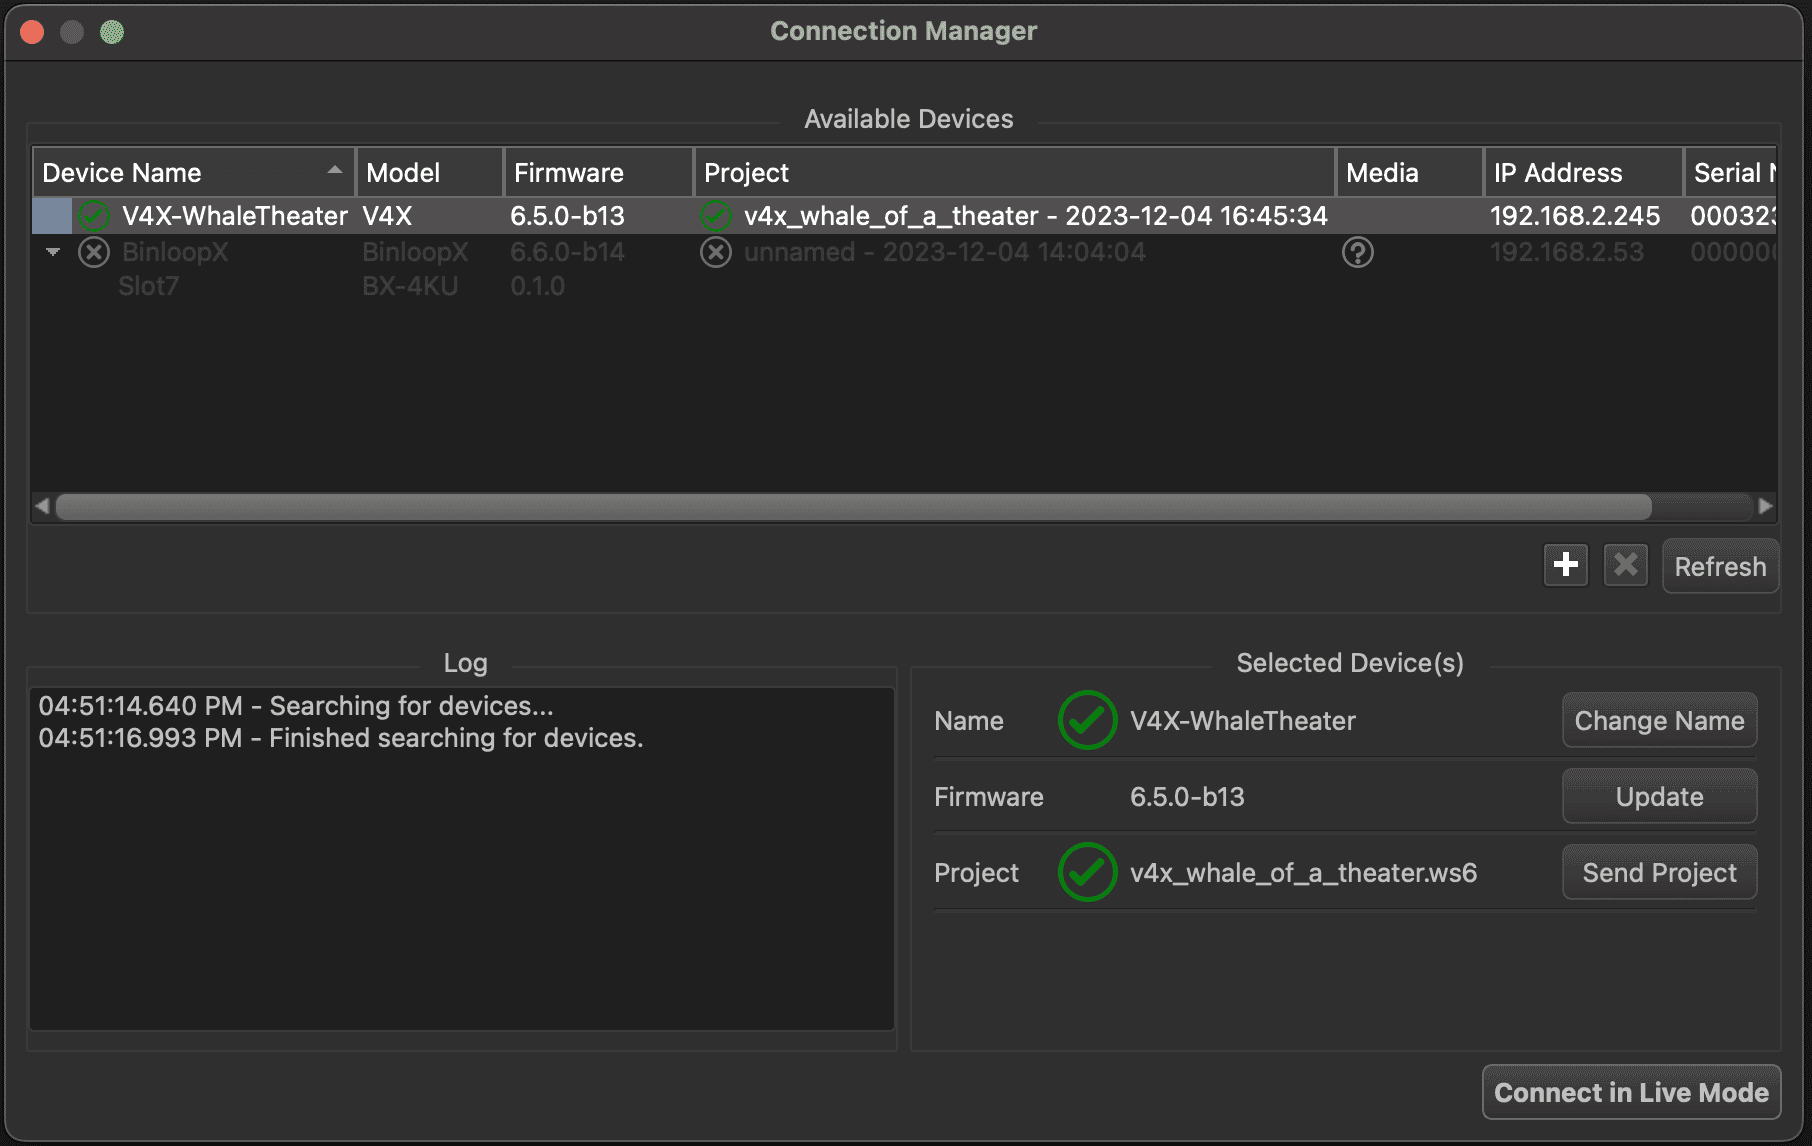Image resolution: width=1812 pixels, height=1146 pixels.
Task: Click the horizontal scrollbar right arrow
Action: tap(1765, 506)
